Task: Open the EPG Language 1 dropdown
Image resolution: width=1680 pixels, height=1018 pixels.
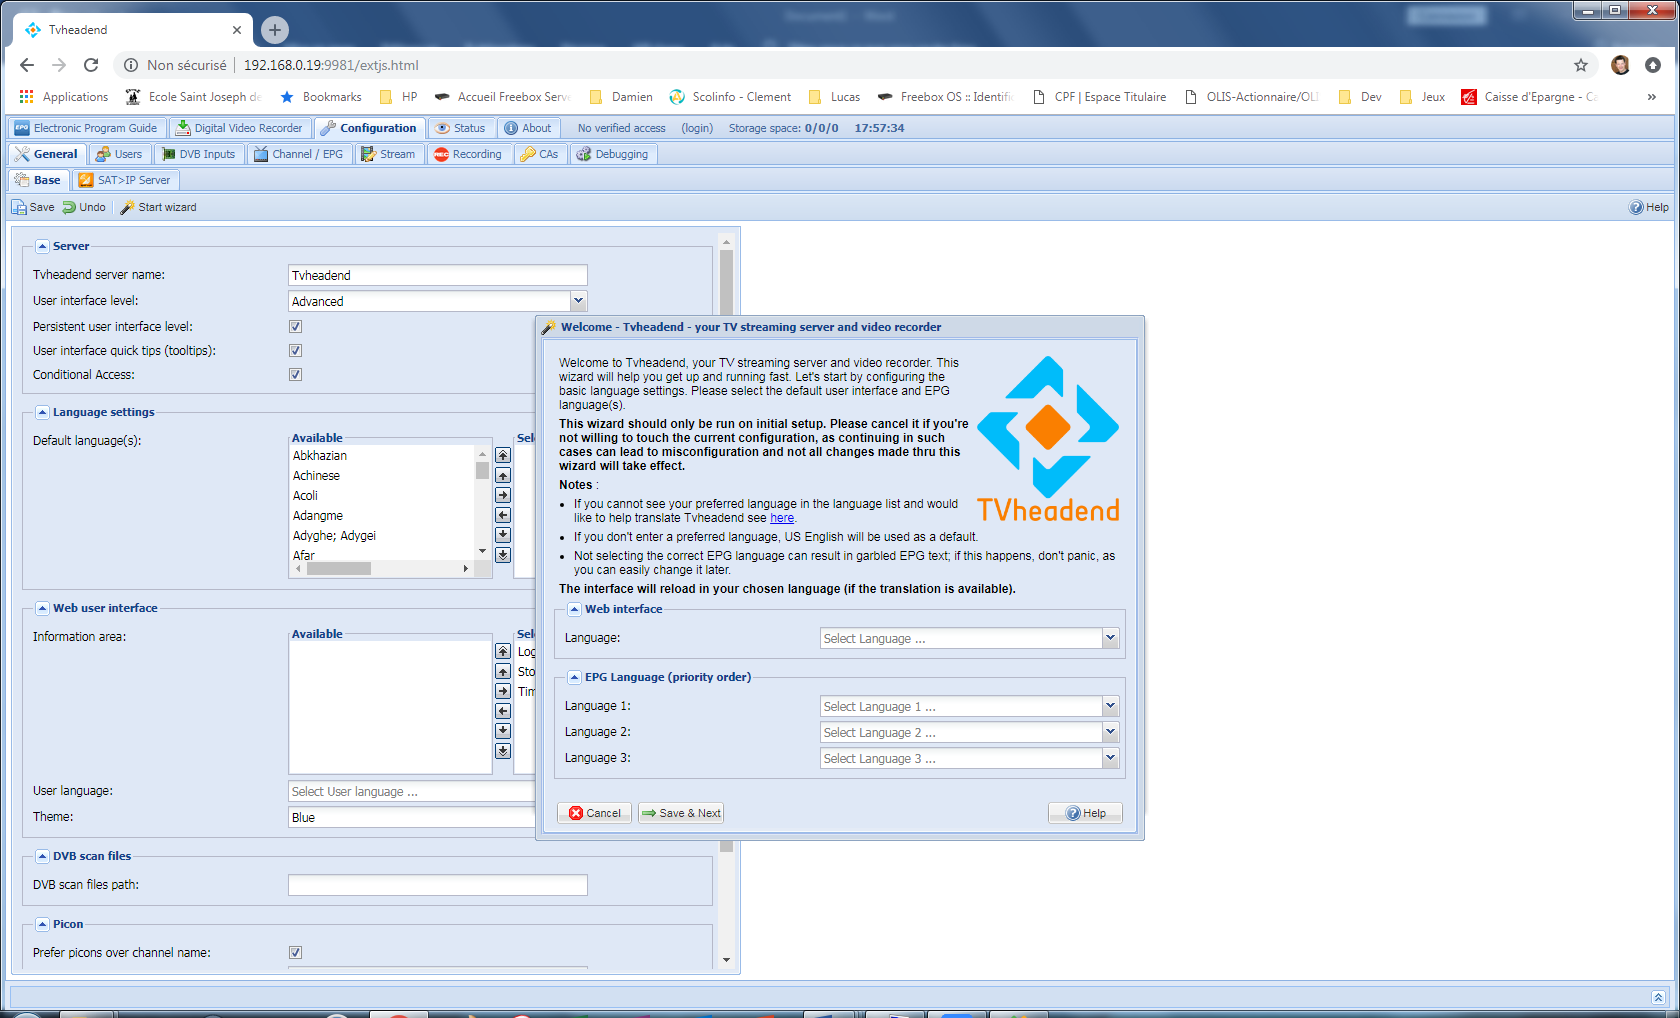Action: [x=1110, y=706]
